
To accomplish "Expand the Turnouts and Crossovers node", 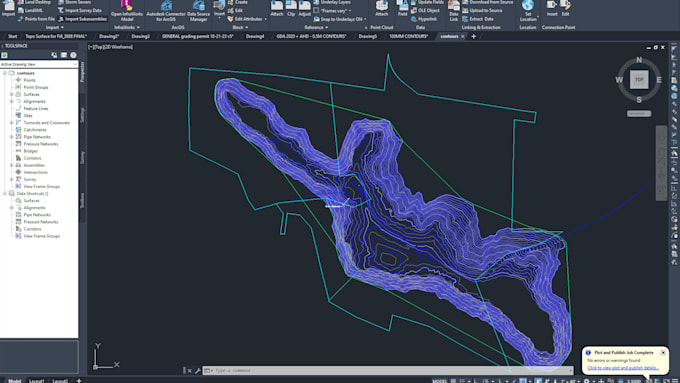I will click(x=12, y=123).
